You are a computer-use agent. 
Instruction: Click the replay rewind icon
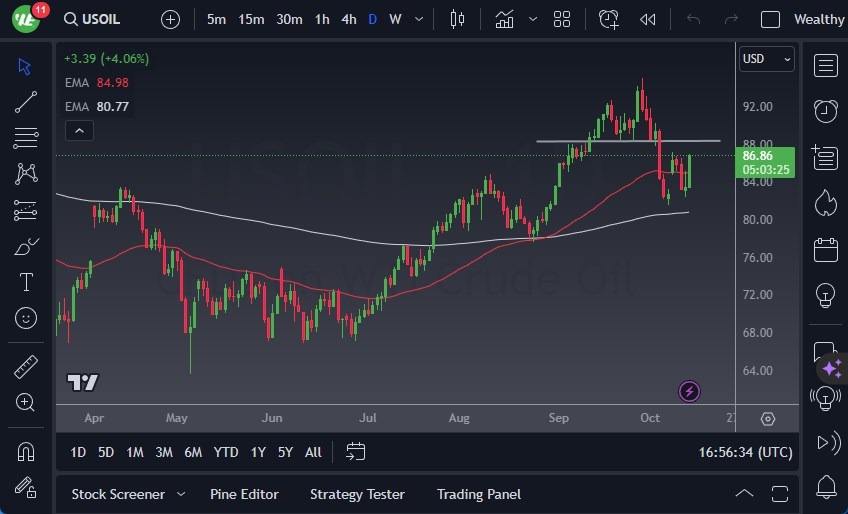click(648, 19)
